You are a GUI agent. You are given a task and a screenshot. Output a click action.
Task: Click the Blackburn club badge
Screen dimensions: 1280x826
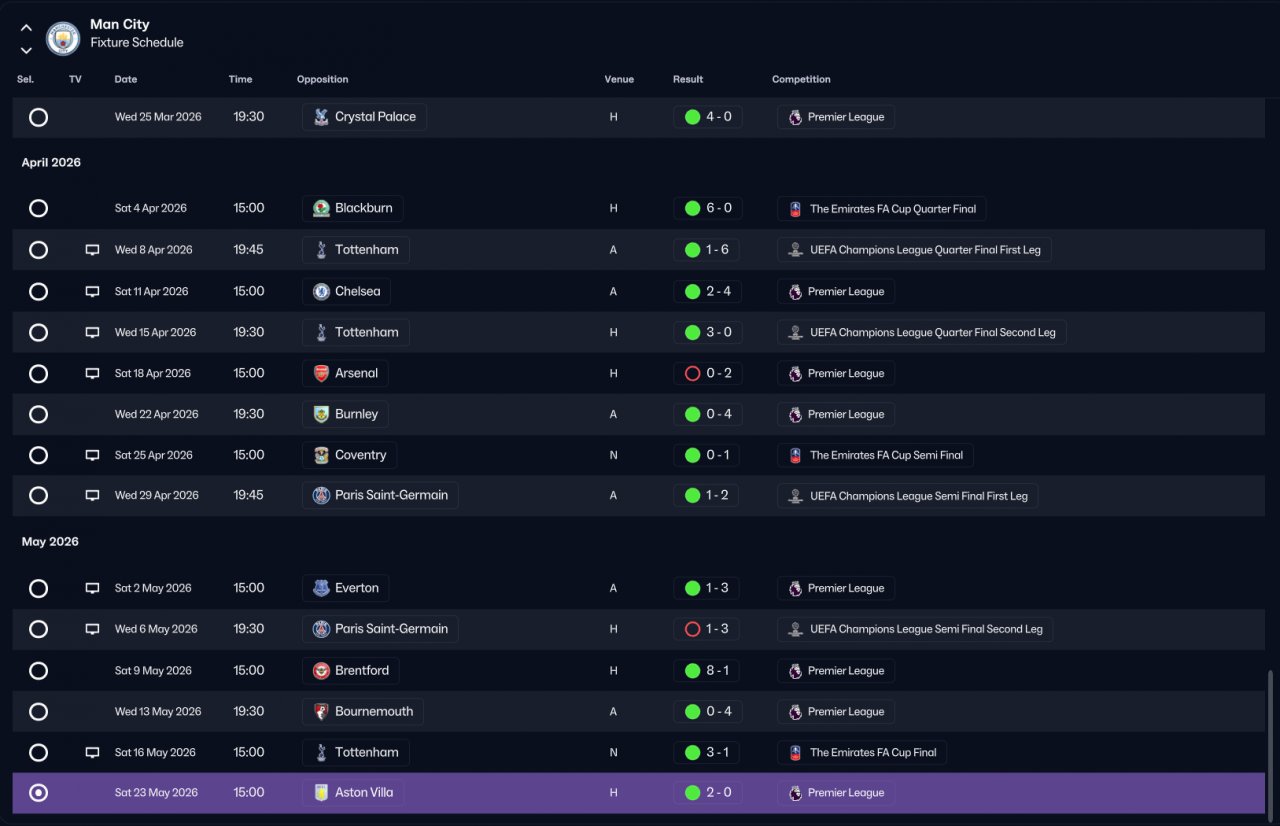pyautogui.click(x=321, y=208)
